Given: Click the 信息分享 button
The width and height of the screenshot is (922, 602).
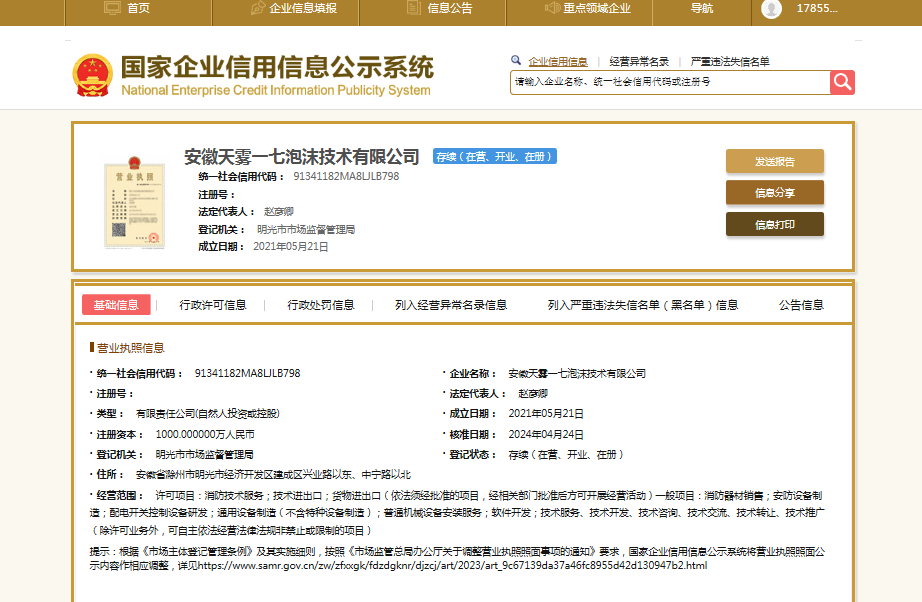Looking at the screenshot, I should click(774, 192).
